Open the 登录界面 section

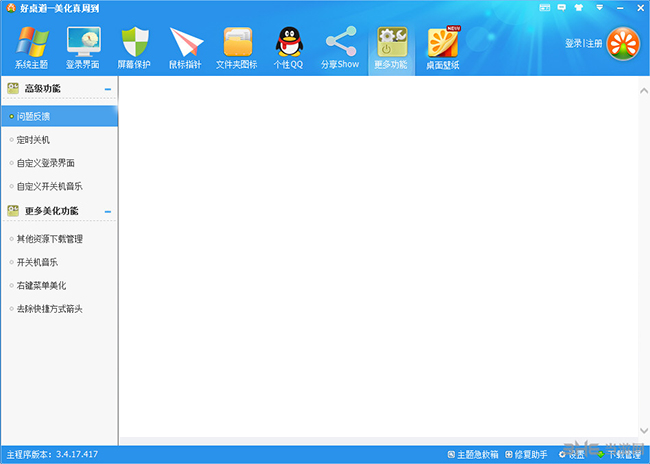[x=83, y=47]
